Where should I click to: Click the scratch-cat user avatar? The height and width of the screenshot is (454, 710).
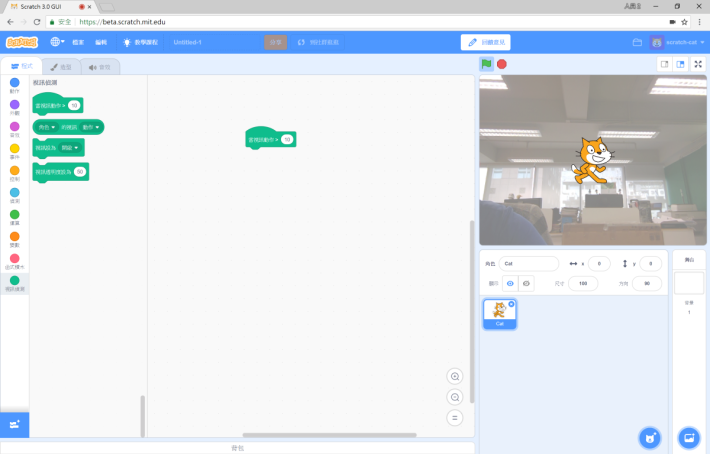coord(657,42)
